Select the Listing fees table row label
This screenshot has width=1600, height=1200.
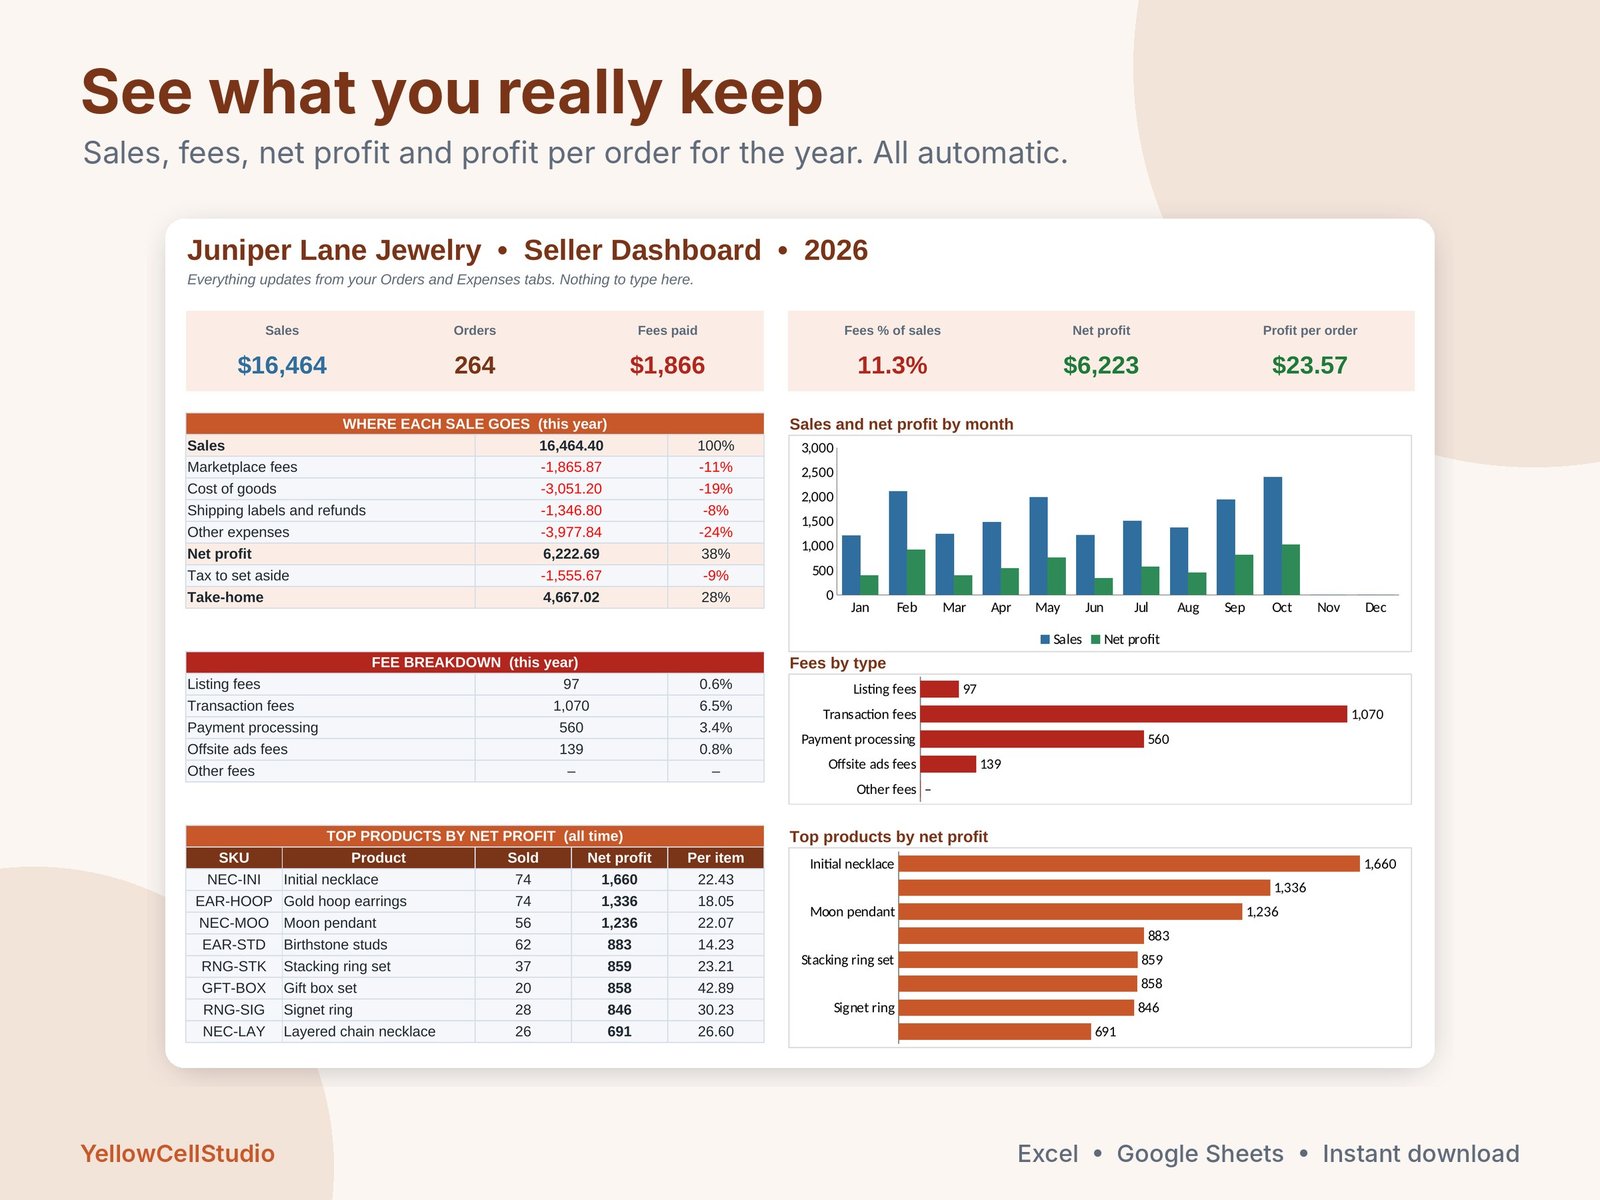(x=224, y=684)
